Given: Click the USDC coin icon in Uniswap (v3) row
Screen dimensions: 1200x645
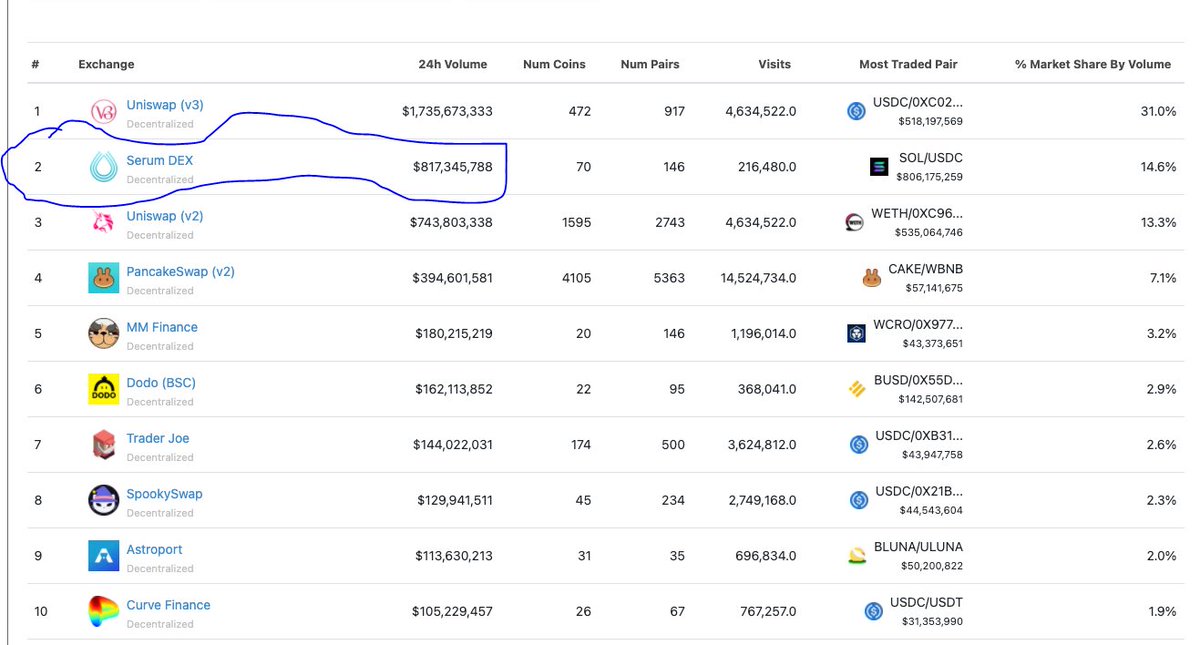Looking at the screenshot, I should tap(856, 112).
